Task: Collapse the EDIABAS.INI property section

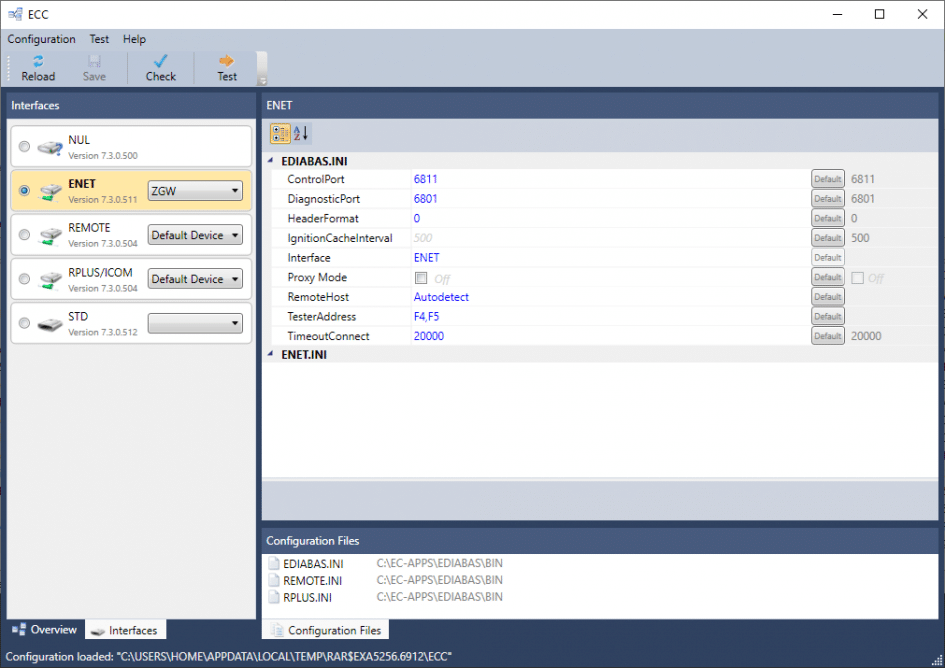Action: [271, 161]
